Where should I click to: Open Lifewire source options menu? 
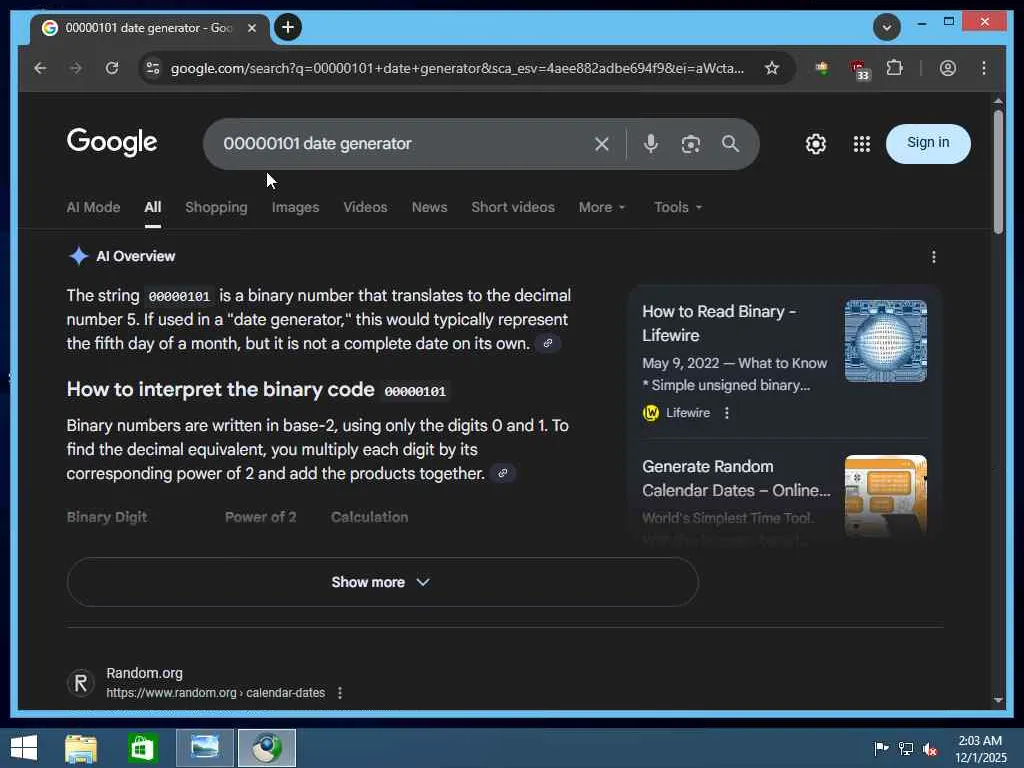726,413
